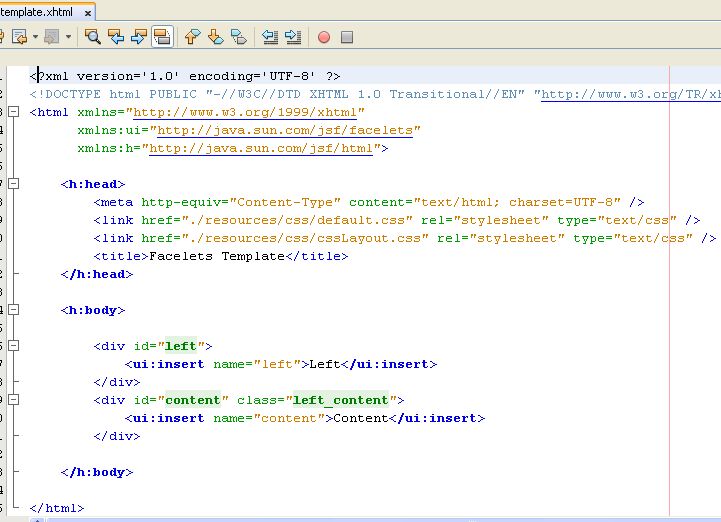
Task: Click the 'Content' placeholder text
Action: (360, 418)
